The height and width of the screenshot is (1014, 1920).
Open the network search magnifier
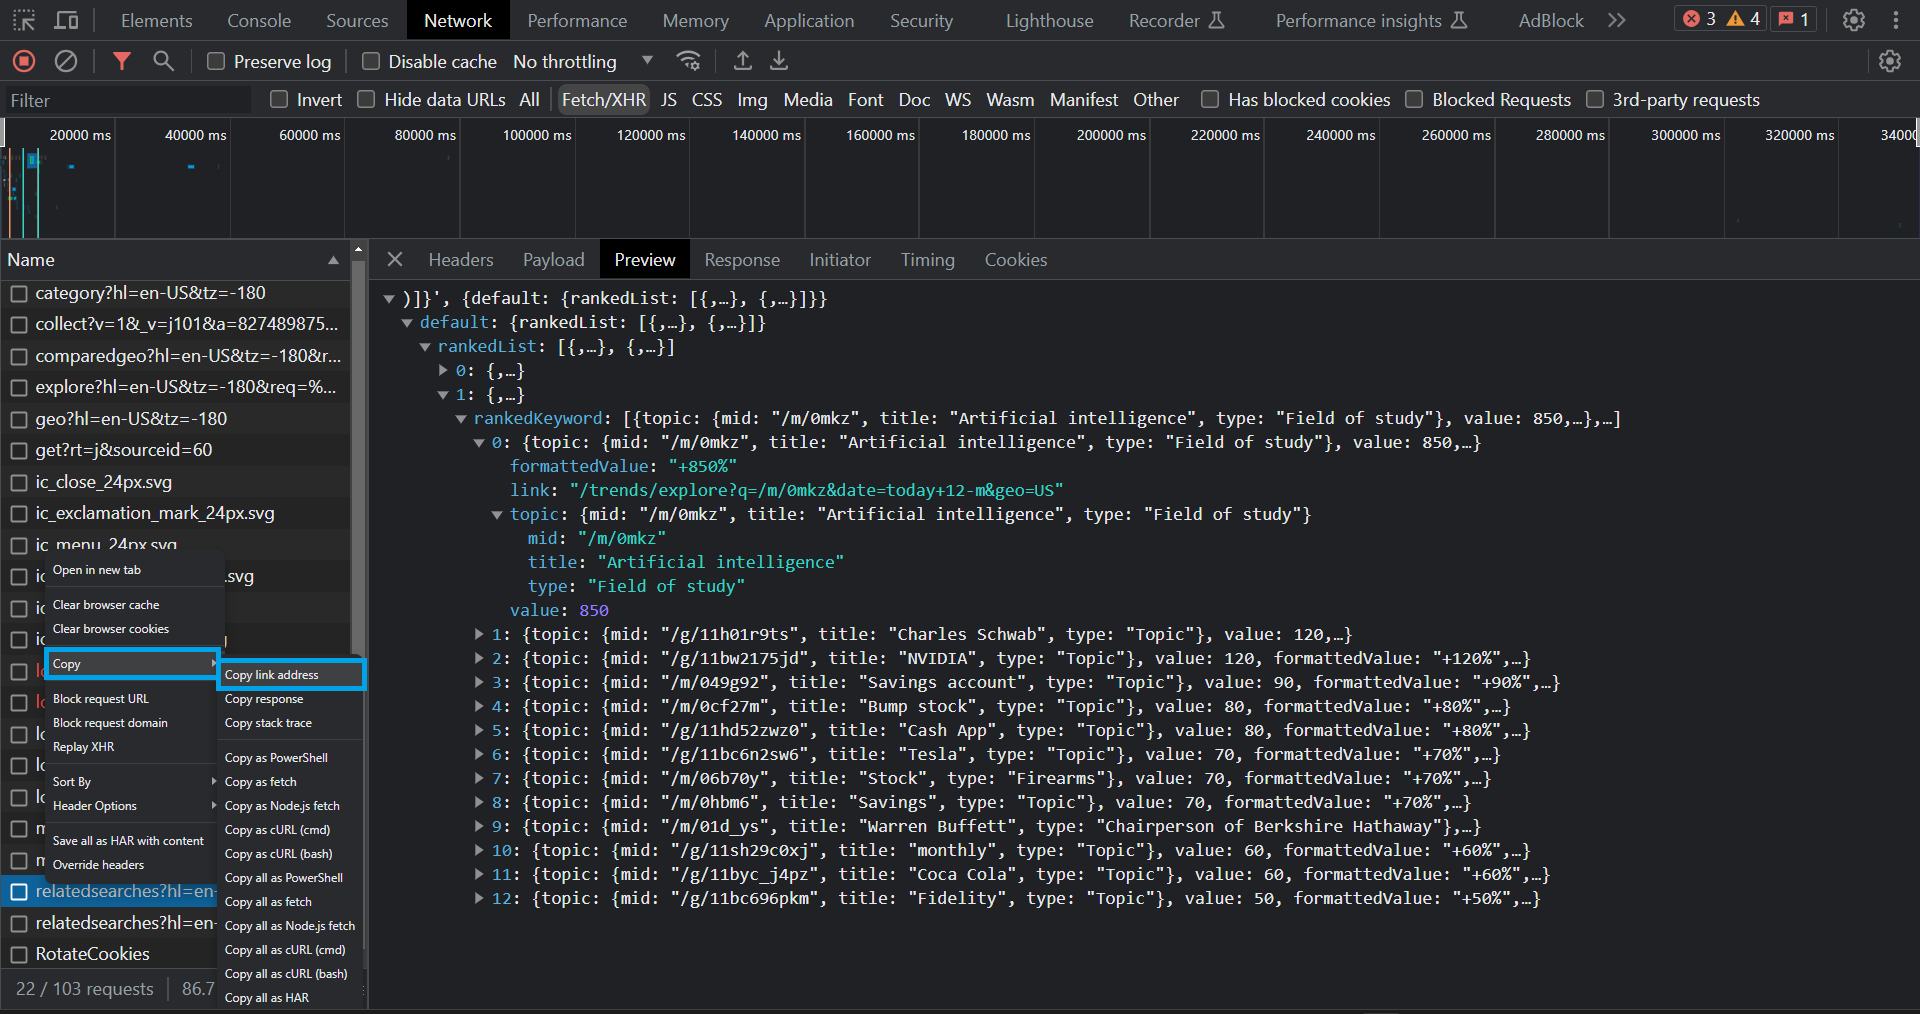[163, 62]
